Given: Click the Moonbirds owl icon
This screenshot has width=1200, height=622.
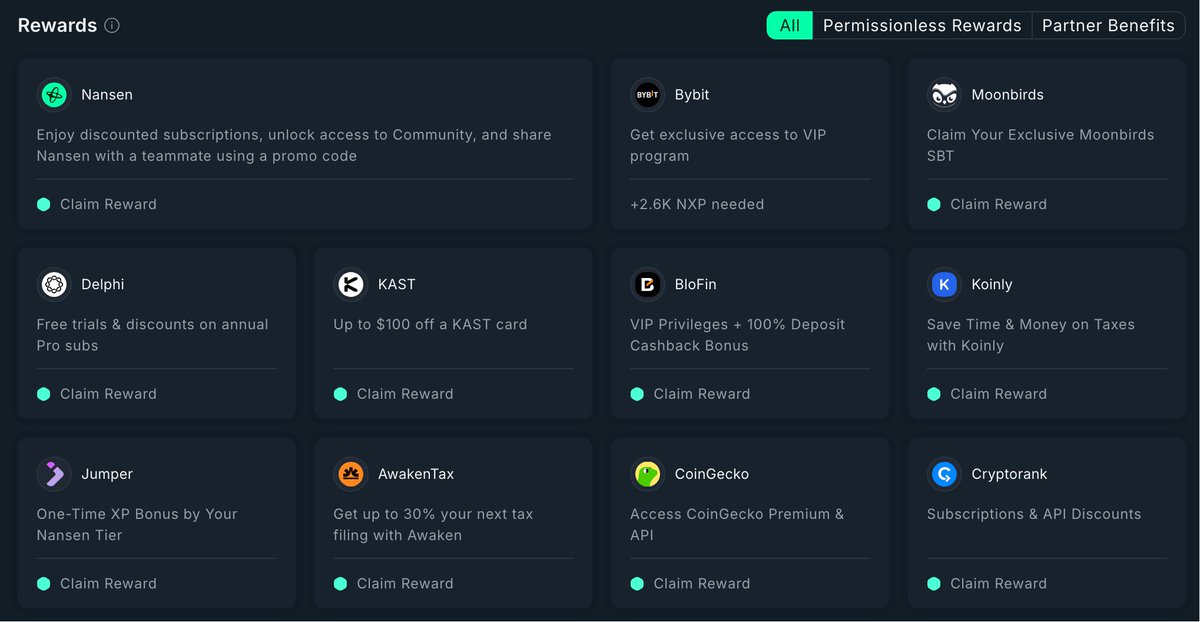Looking at the screenshot, I should click(944, 95).
